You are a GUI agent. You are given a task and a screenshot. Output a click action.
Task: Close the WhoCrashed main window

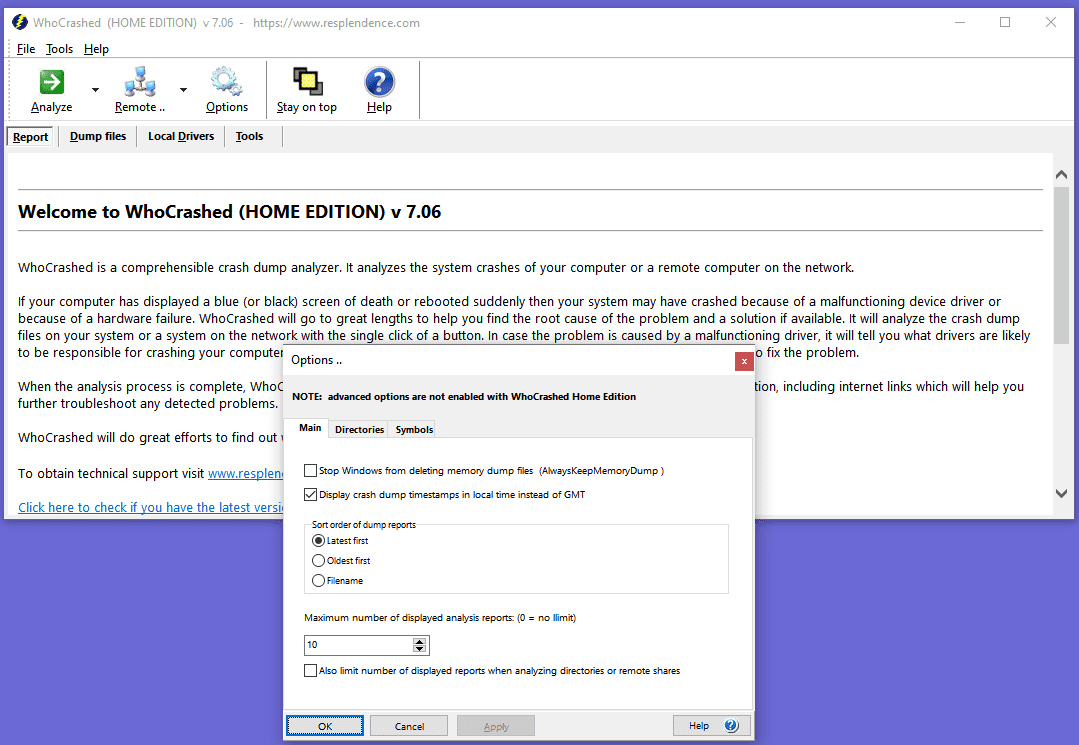coord(1051,23)
